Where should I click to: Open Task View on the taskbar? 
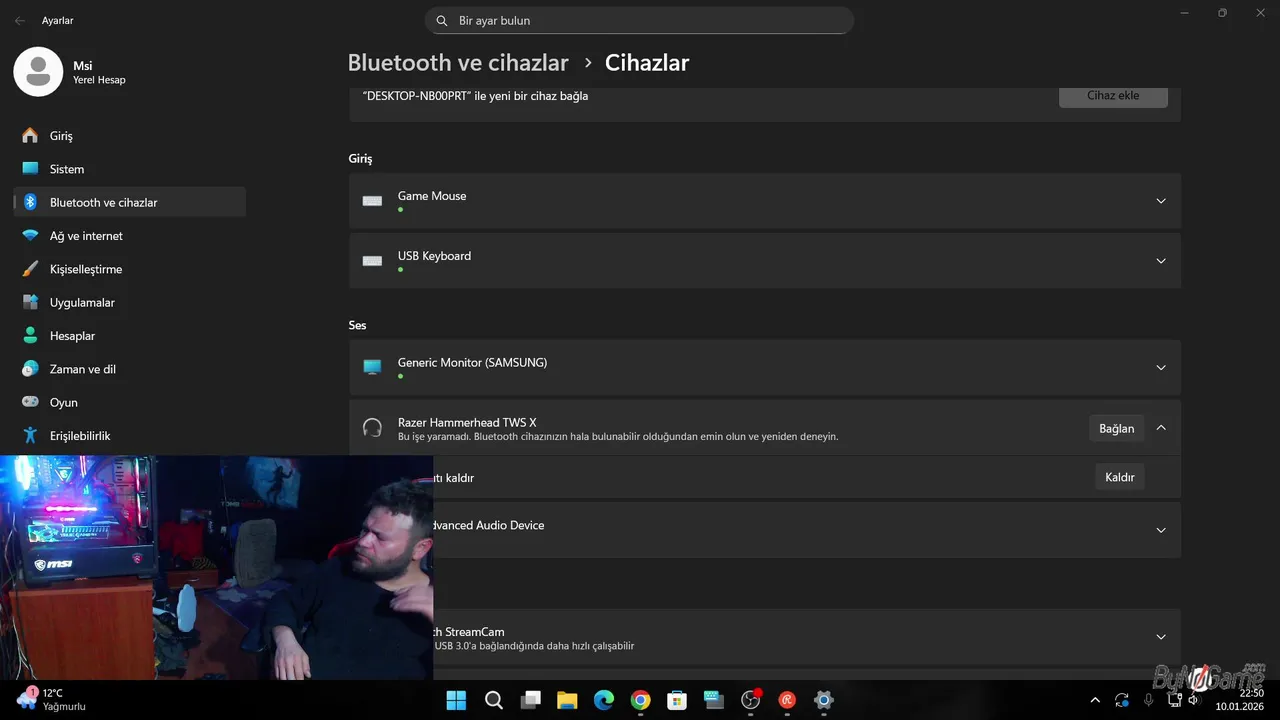click(530, 700)
